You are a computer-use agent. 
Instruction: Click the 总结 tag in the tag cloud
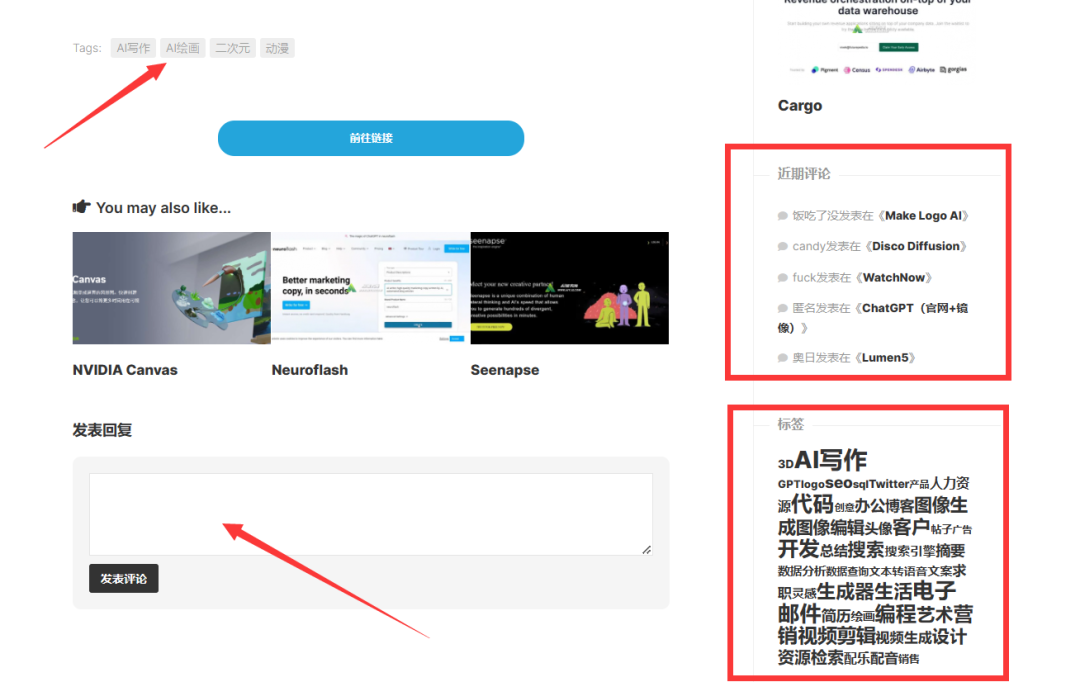pyautogui.click(x=833, y=550)
